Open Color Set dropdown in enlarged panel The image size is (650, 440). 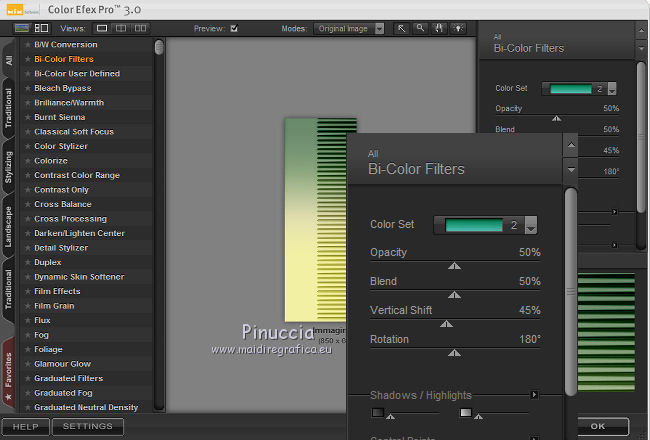coord(531,226)
